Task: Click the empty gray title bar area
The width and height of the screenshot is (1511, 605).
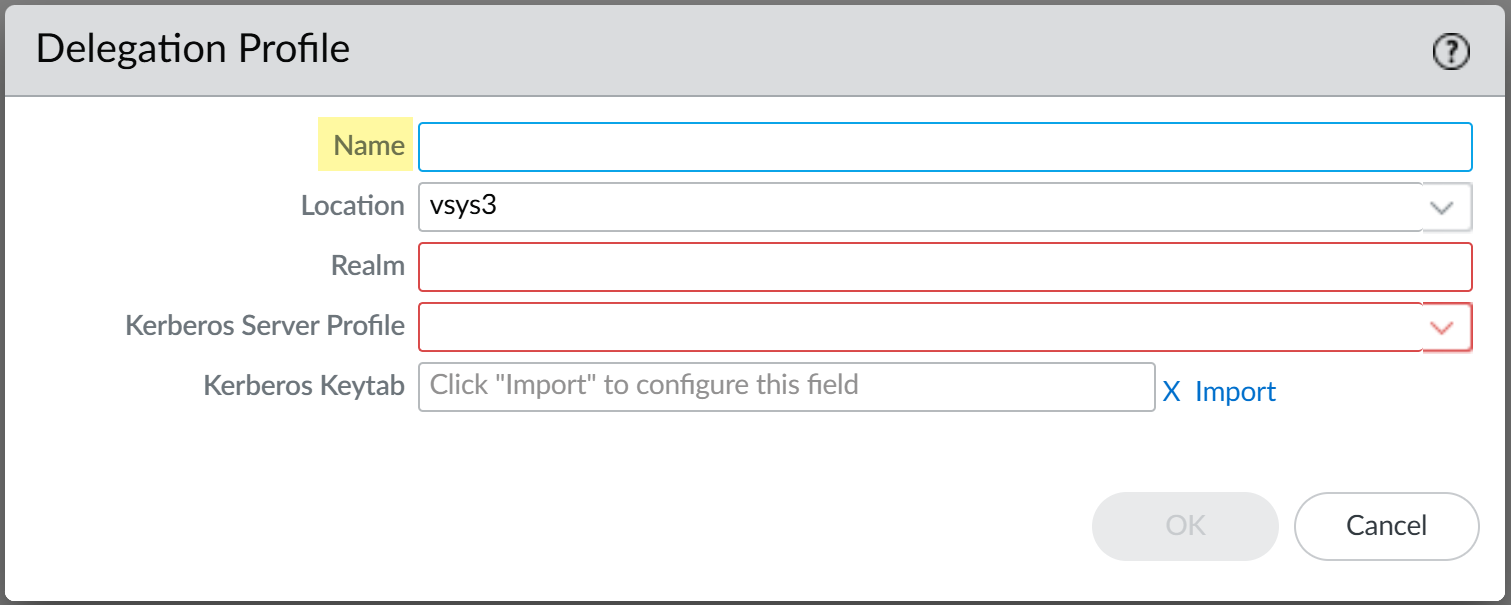Action: [850, 50]
